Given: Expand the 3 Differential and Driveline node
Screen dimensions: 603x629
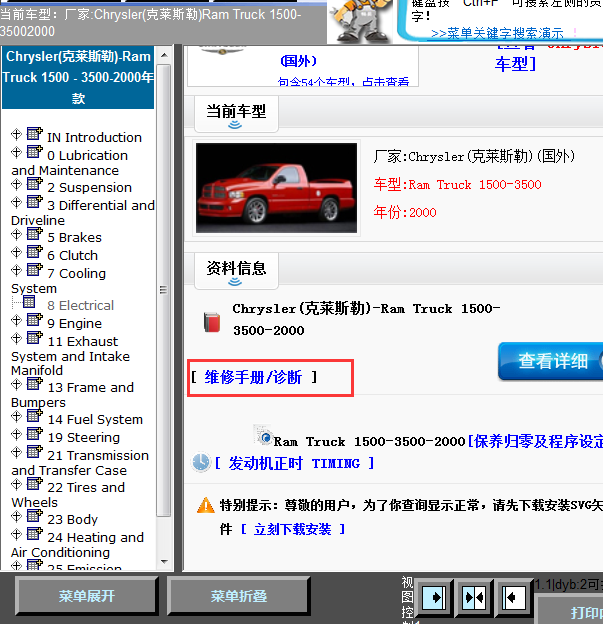Looking at the screenshot, I should click(x=16, y=202).
